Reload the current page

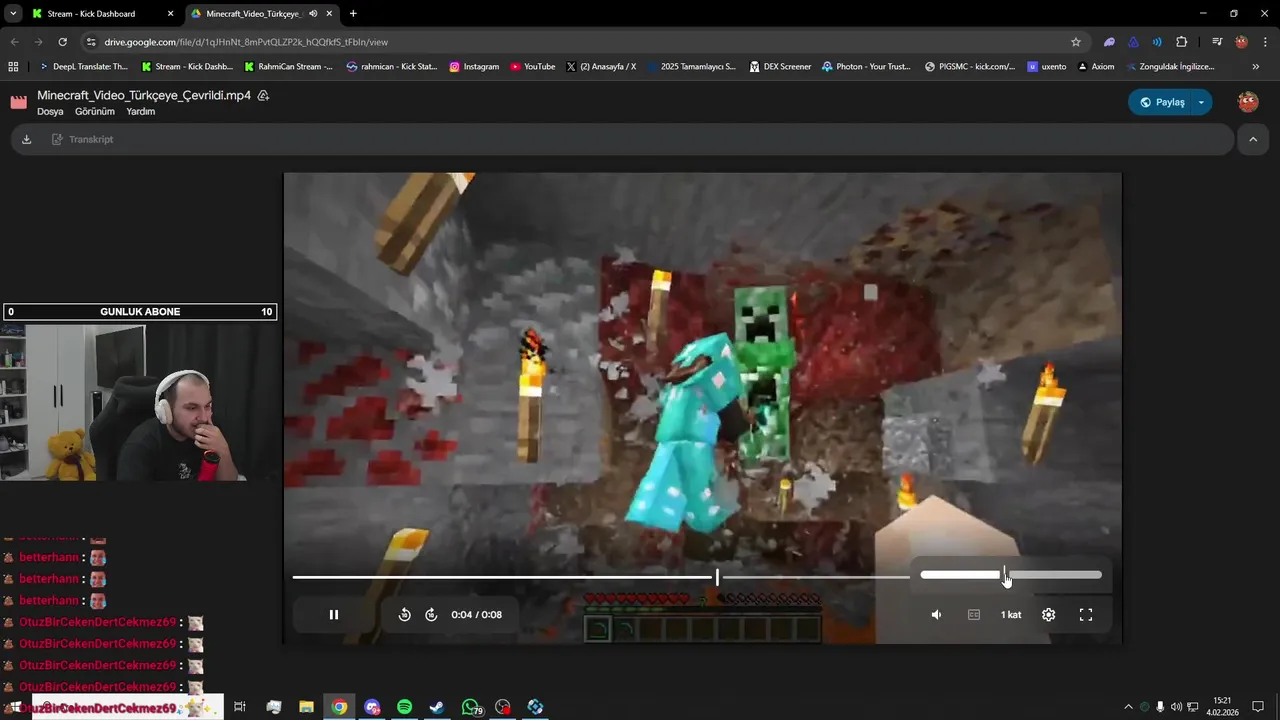62,42
